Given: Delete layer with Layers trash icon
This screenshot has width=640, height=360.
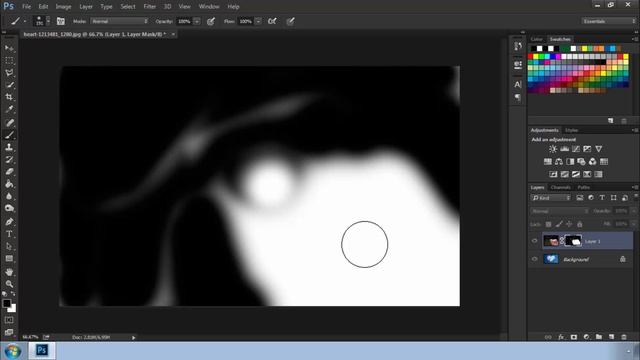Looking at the screenshot, I should point(624,337).
